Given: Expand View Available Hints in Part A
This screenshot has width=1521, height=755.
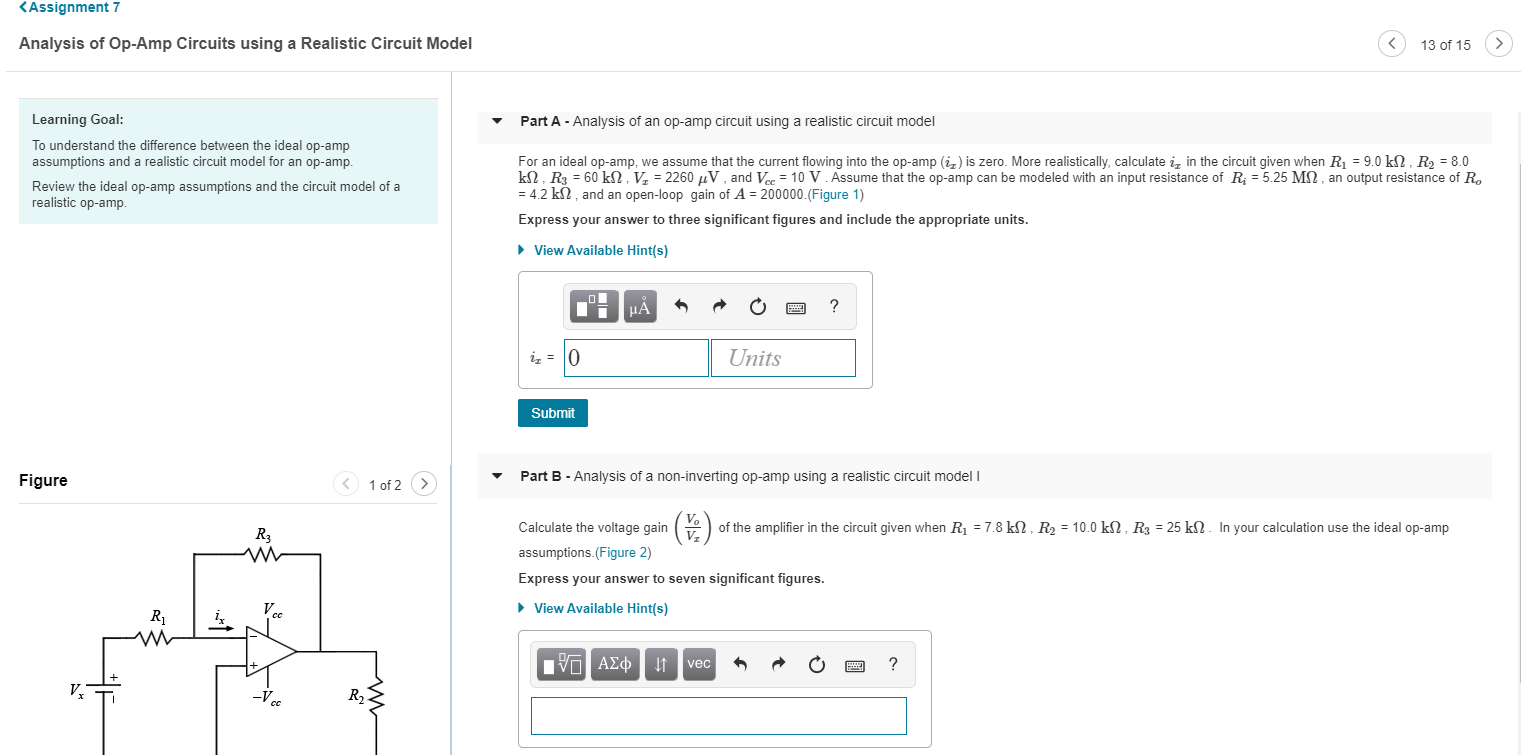Looking at the screenshot, I should [599, 250].
